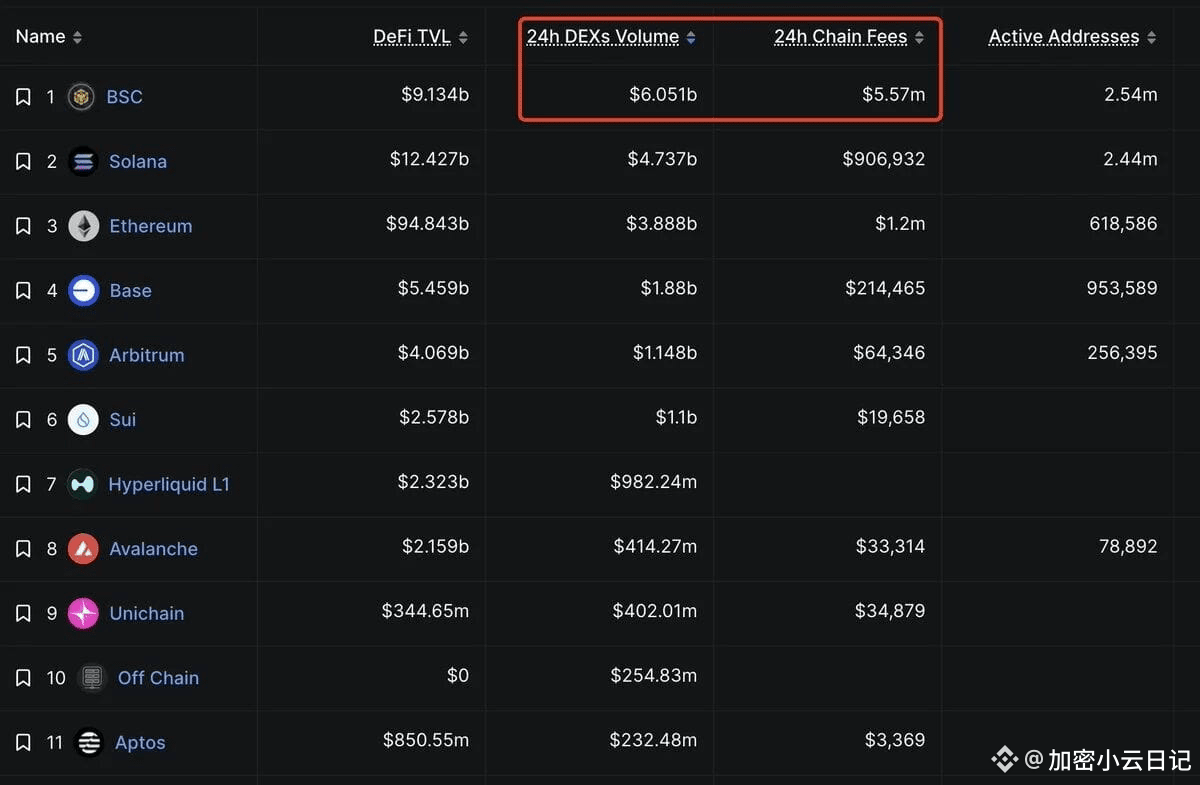
Task: Toggle bookmark for Ethereum
Action: coord(23,226)
